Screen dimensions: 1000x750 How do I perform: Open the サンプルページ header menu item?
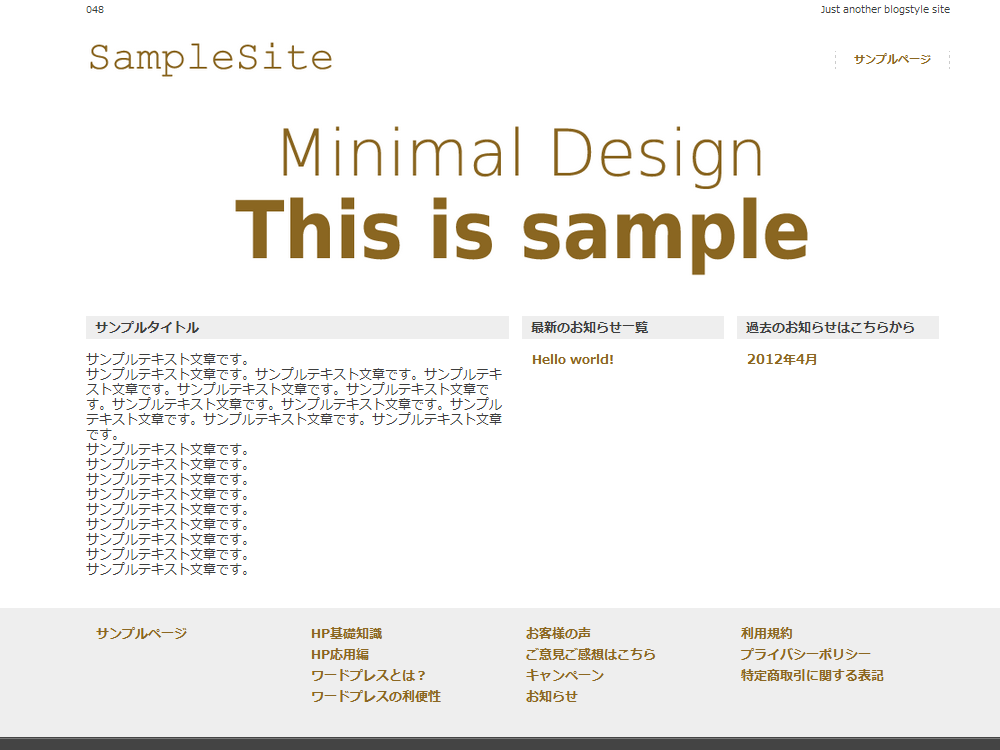point(892,59)
